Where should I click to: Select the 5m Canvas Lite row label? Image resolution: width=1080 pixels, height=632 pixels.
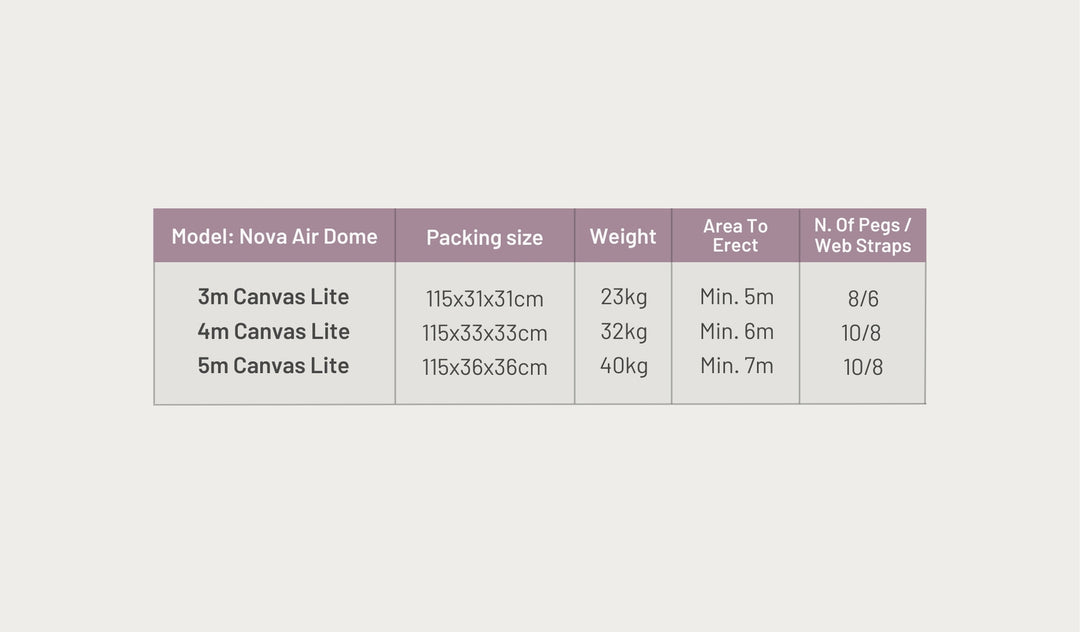point(273,365)
